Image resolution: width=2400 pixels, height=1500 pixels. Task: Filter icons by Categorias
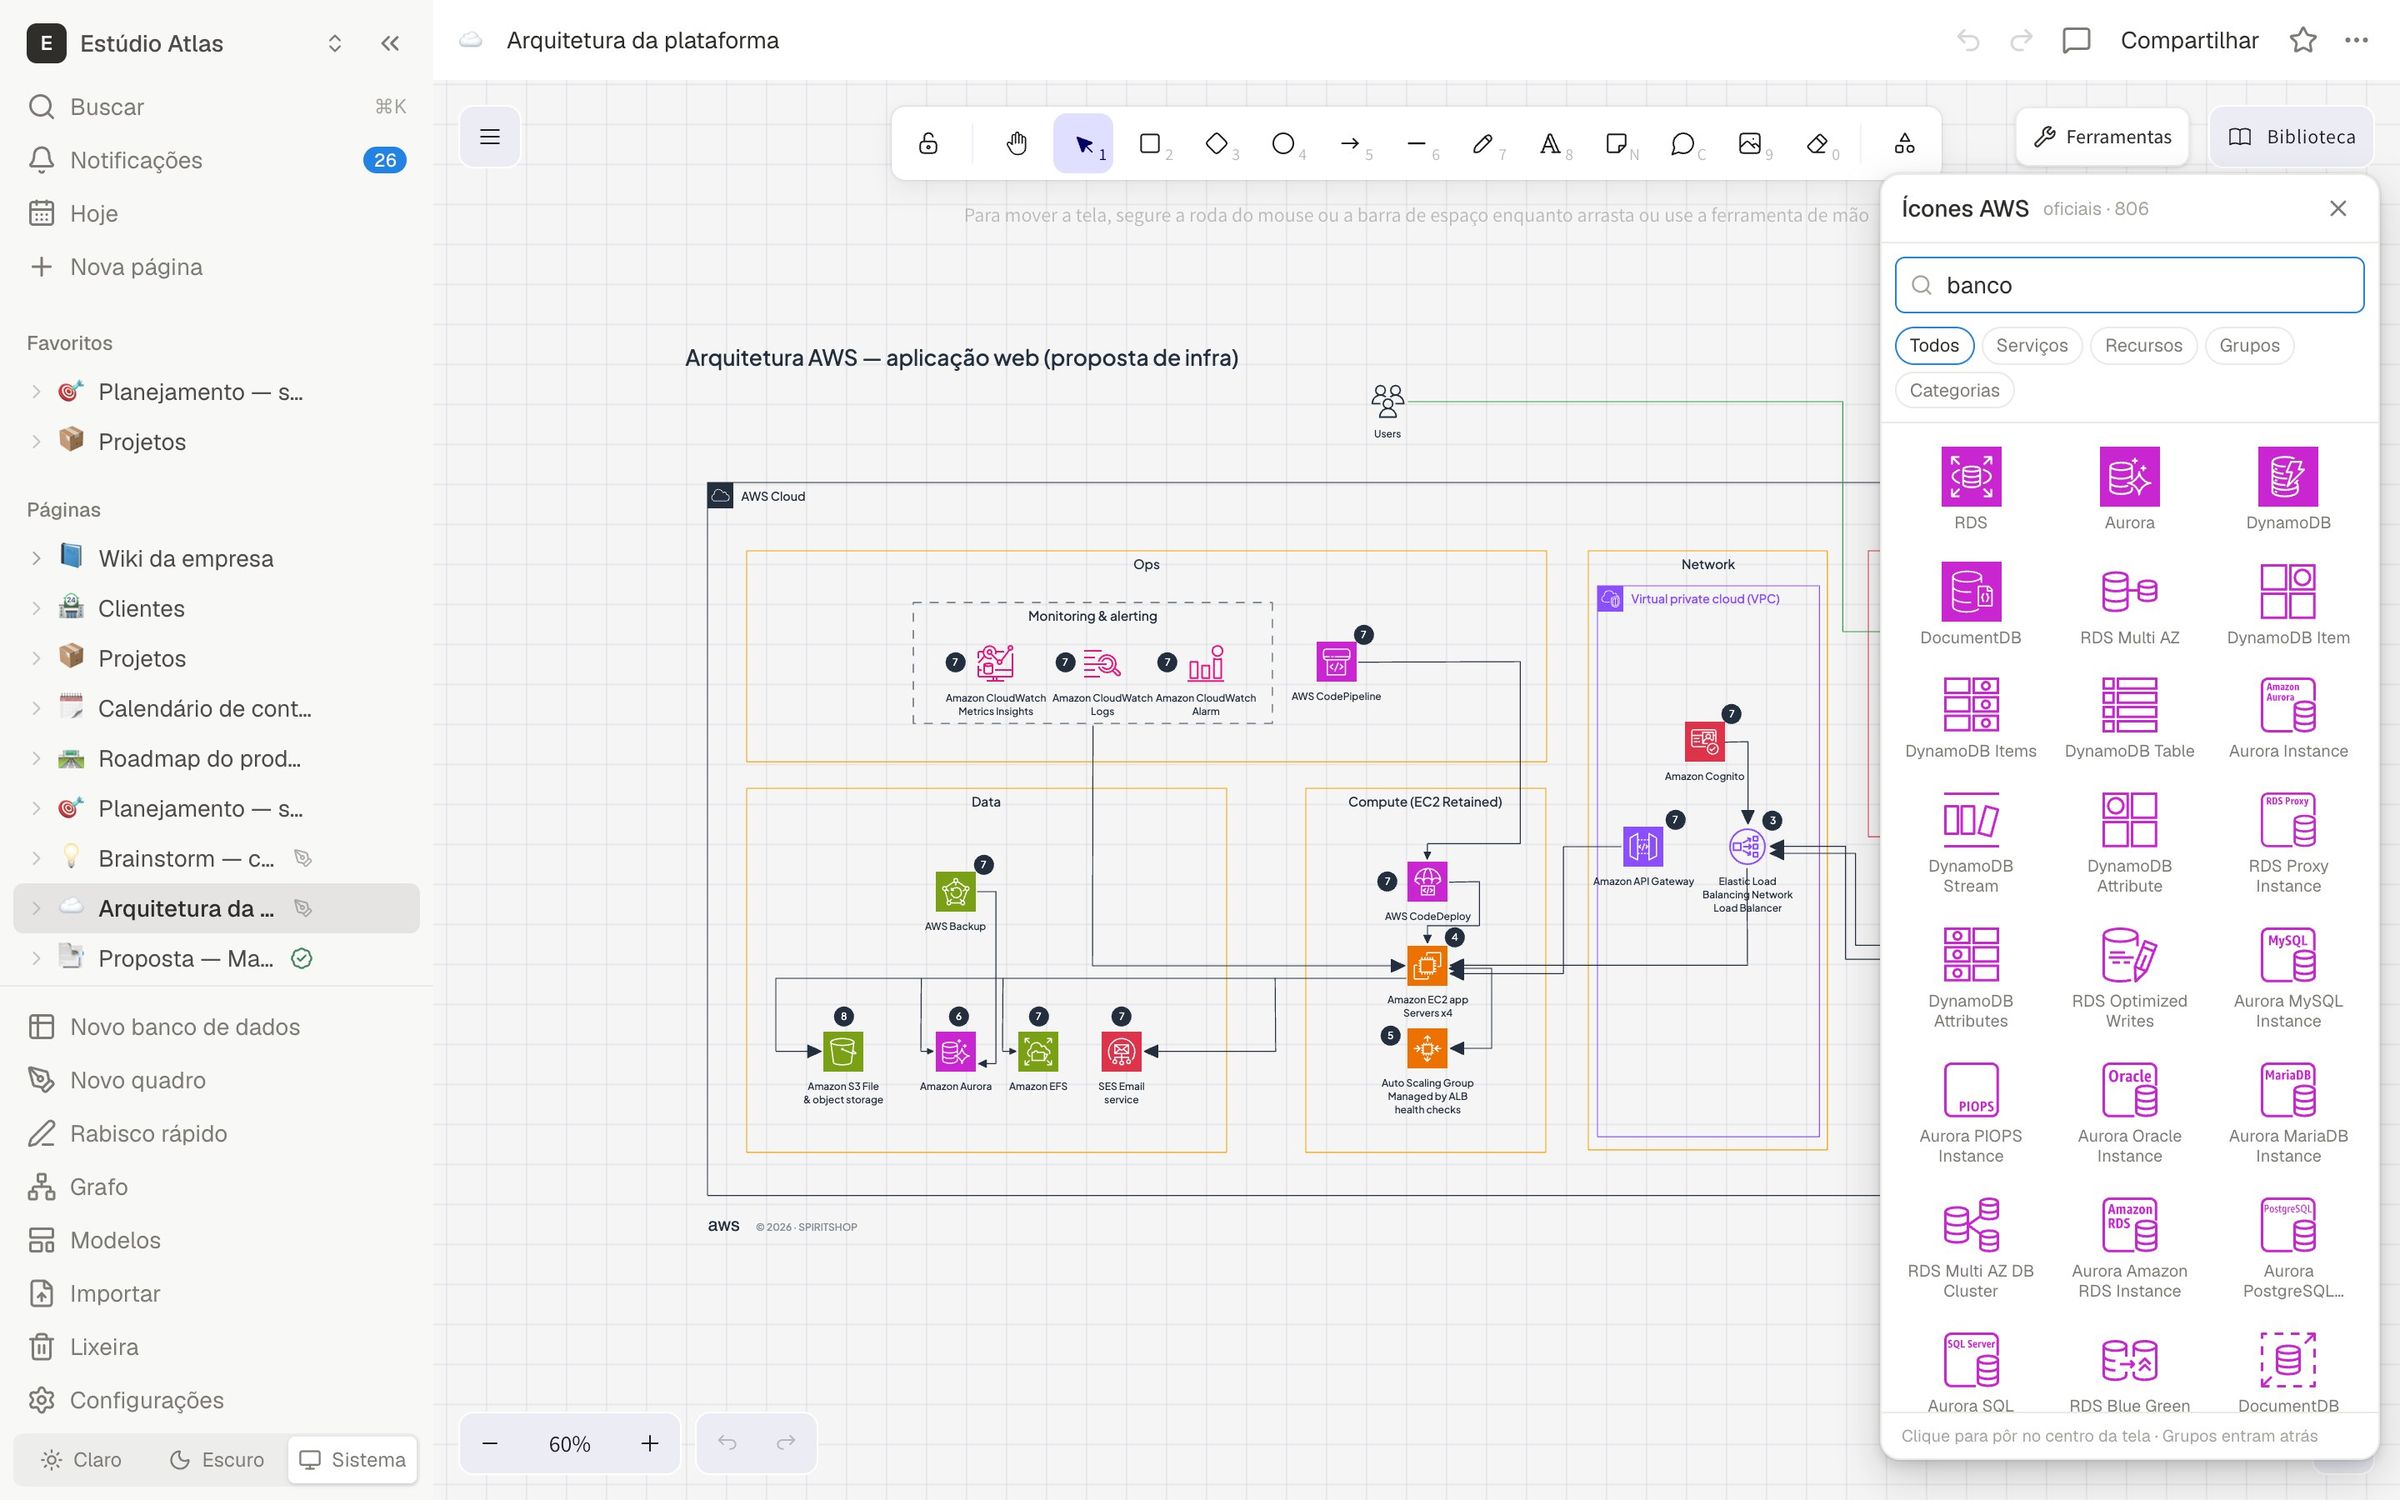point(1954,390)
